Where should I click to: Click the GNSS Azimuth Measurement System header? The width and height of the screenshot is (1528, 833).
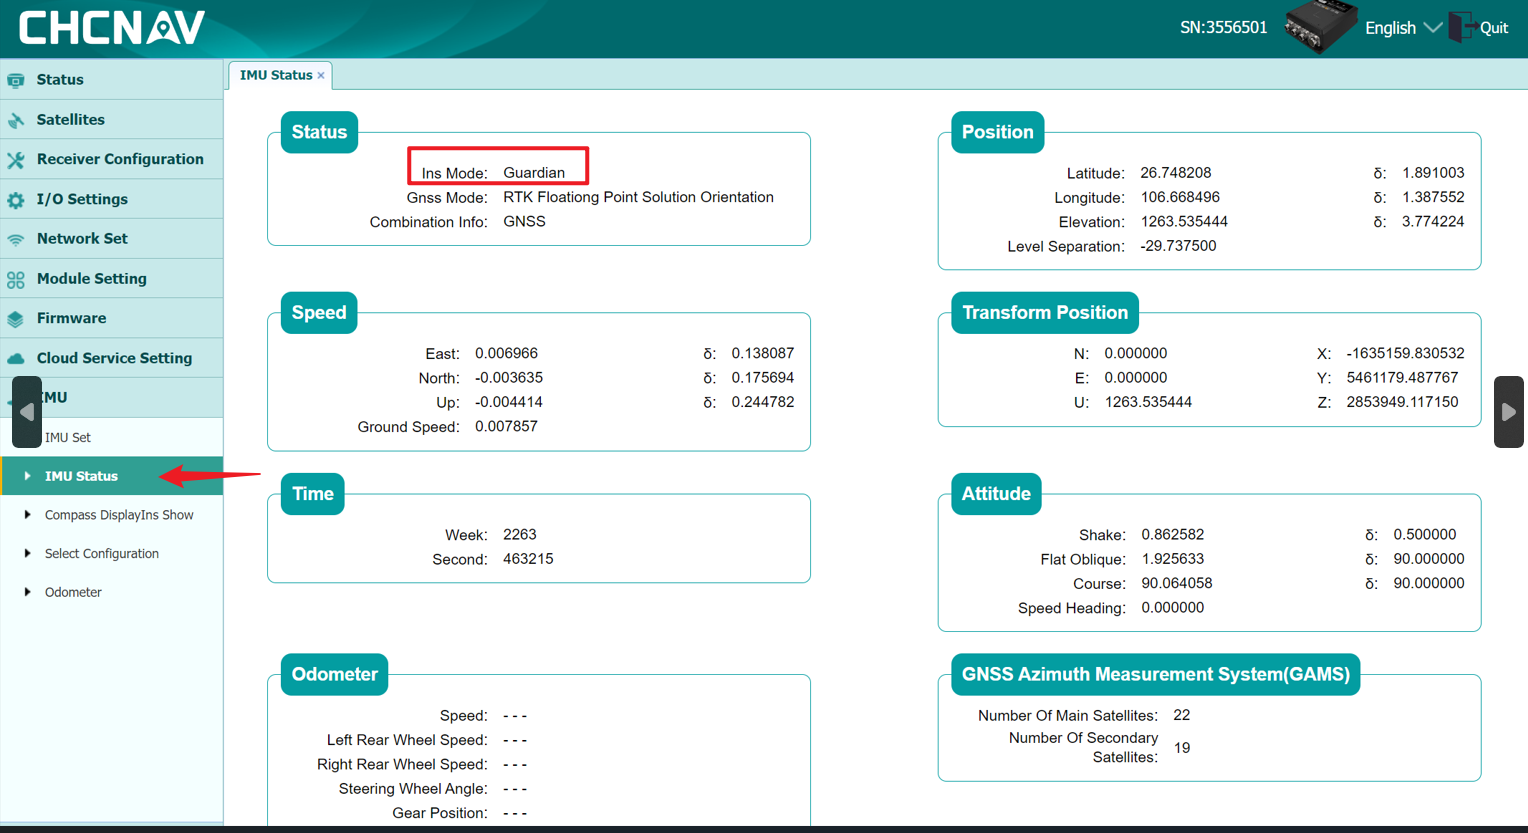point(1156,674)
